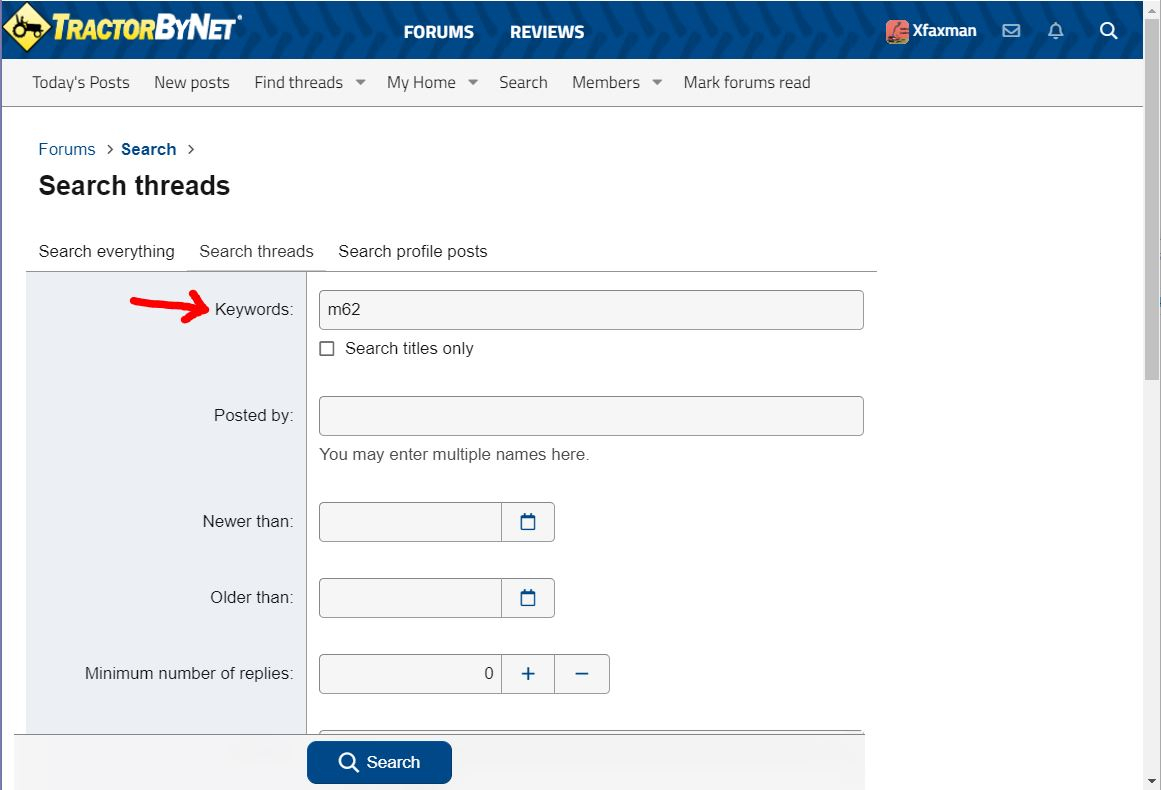
Task: Open the alerts bell icon
Action: (x=1055, y=31)
